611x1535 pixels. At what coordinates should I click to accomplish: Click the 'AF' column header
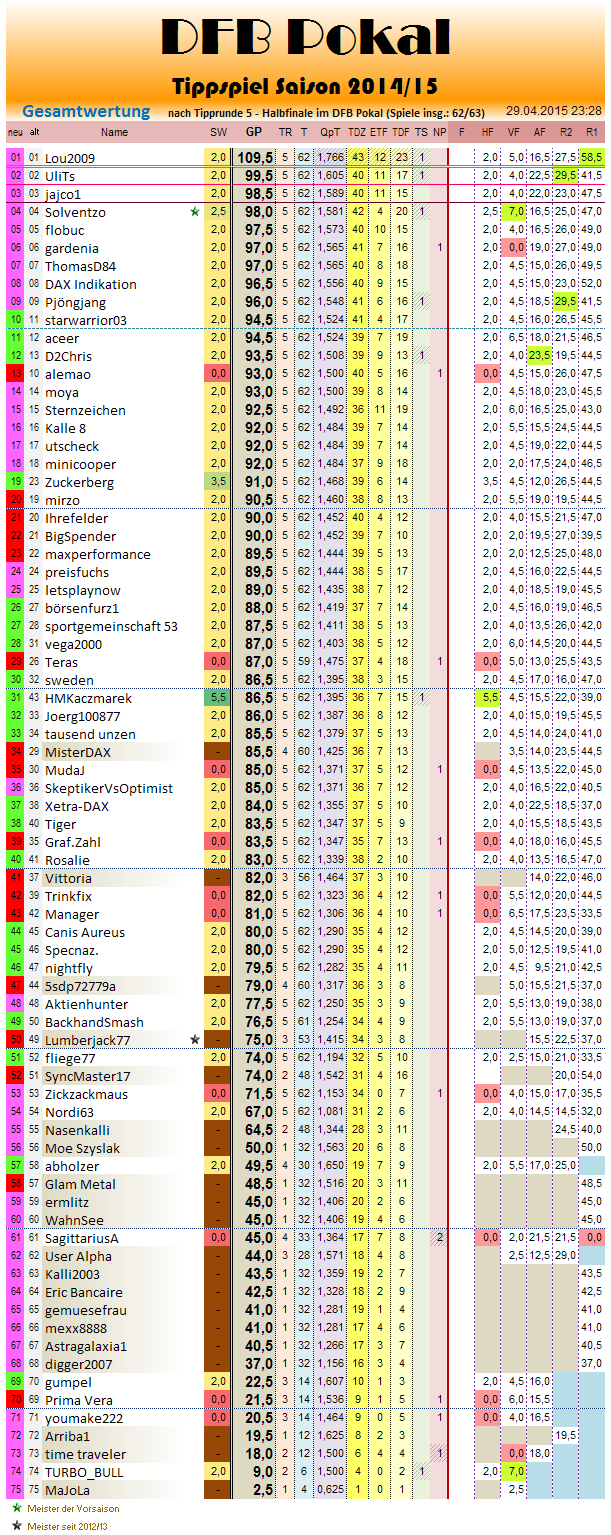(539, 133)
